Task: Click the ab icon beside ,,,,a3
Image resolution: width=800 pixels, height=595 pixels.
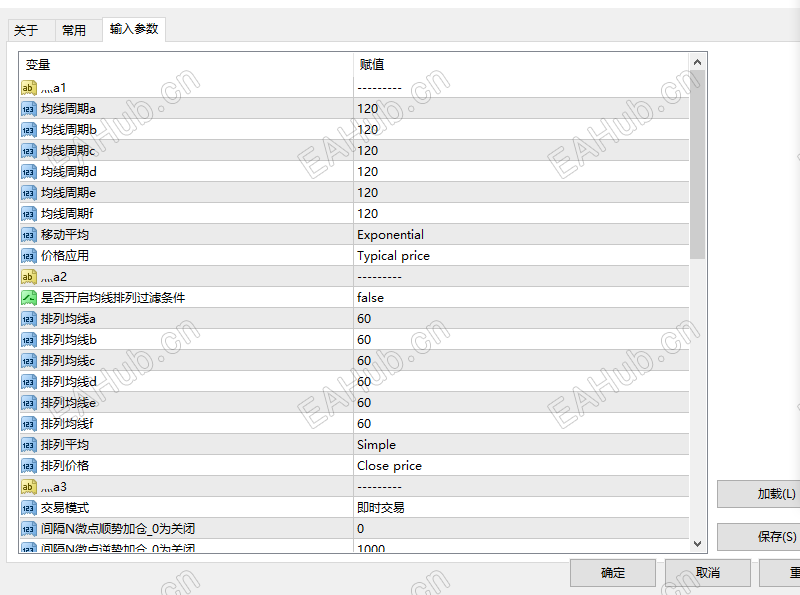Action: tap(27, 486)
